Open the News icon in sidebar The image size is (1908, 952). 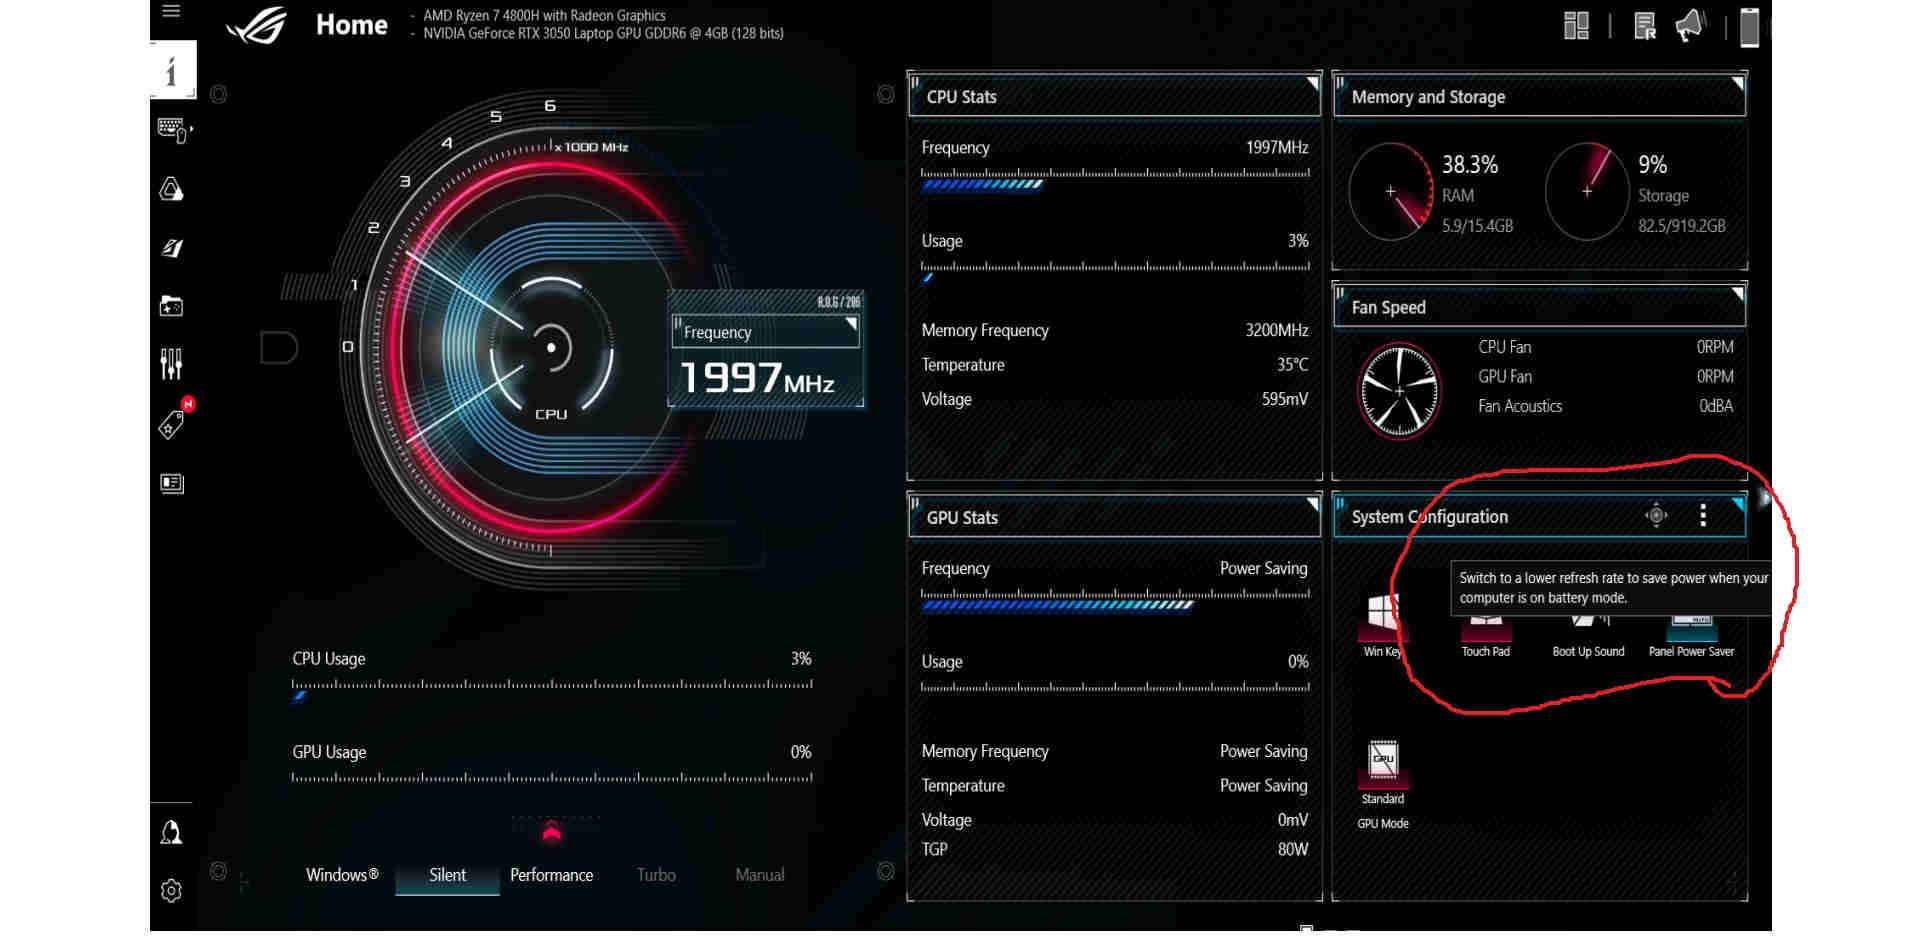[x=172, y=484]
